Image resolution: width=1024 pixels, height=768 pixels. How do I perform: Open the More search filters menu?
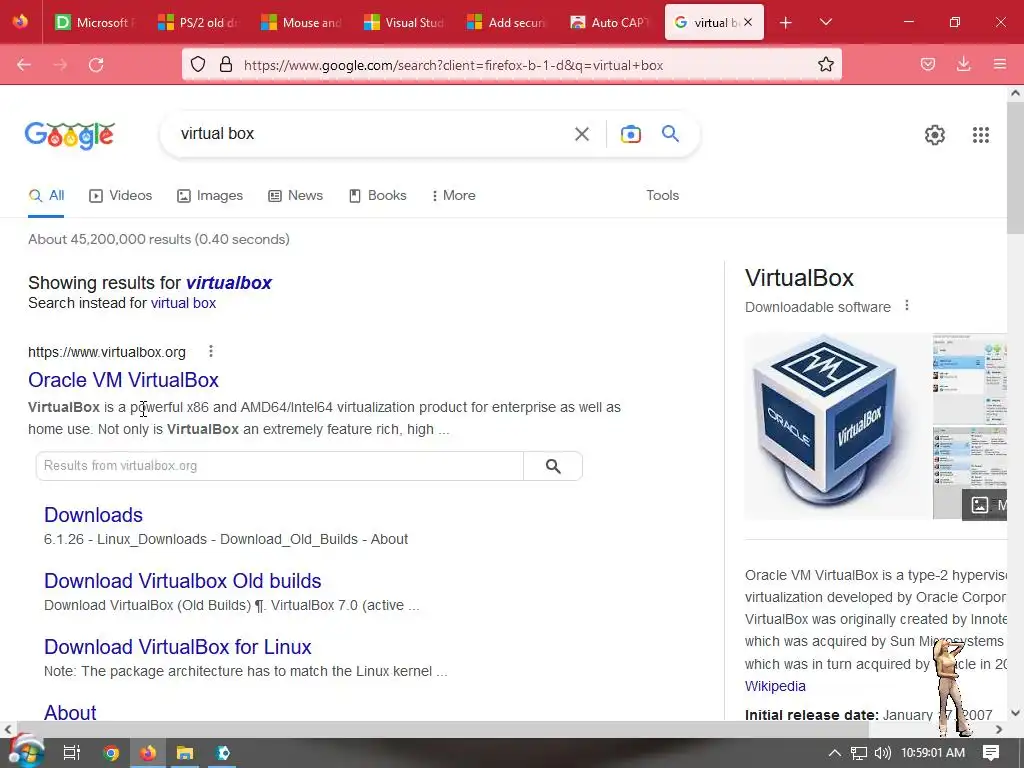(x=453, y=195)
